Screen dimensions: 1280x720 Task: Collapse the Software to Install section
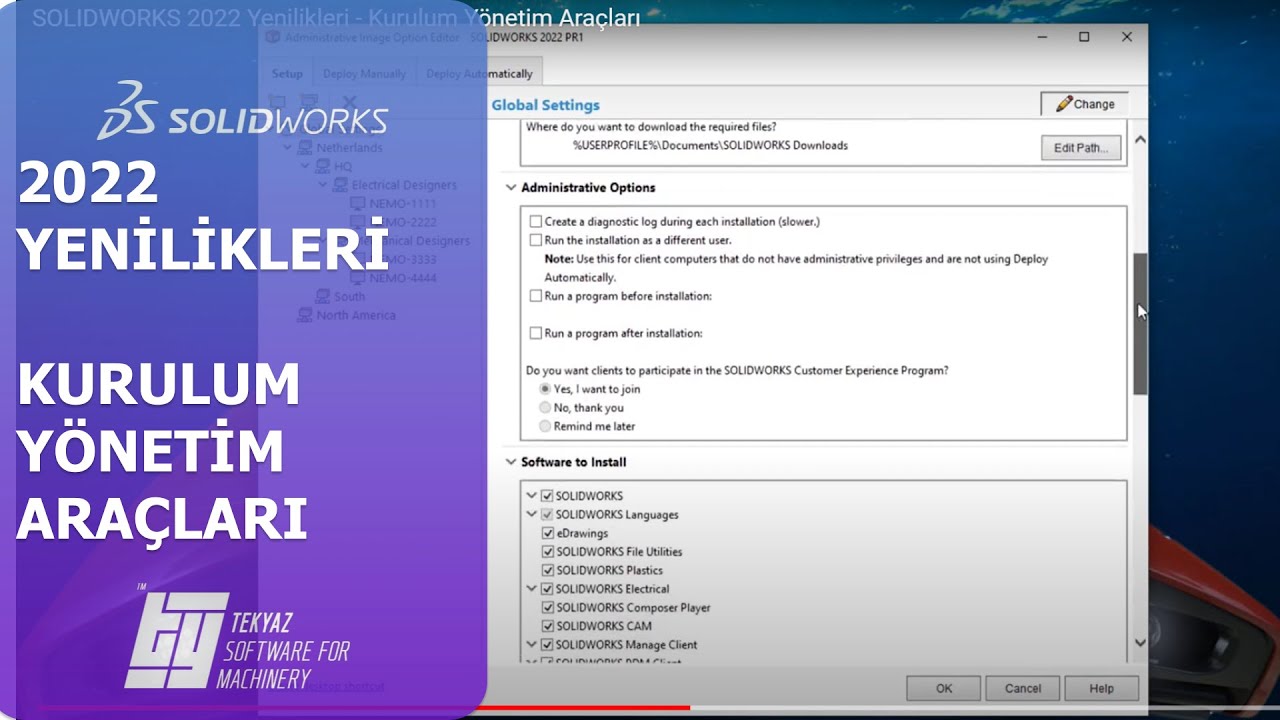pyautogui.click(x=511, y=462)
